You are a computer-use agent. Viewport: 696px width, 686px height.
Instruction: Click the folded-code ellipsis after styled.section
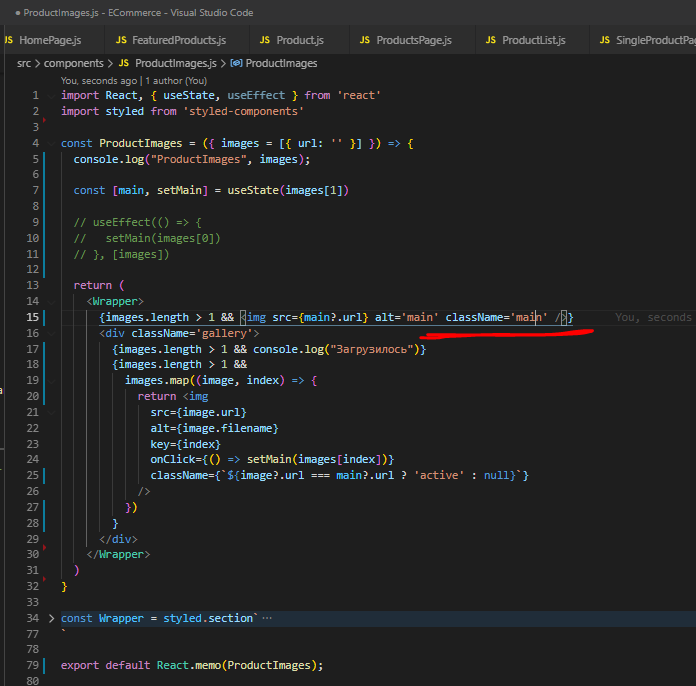click(x=266, y=618)
